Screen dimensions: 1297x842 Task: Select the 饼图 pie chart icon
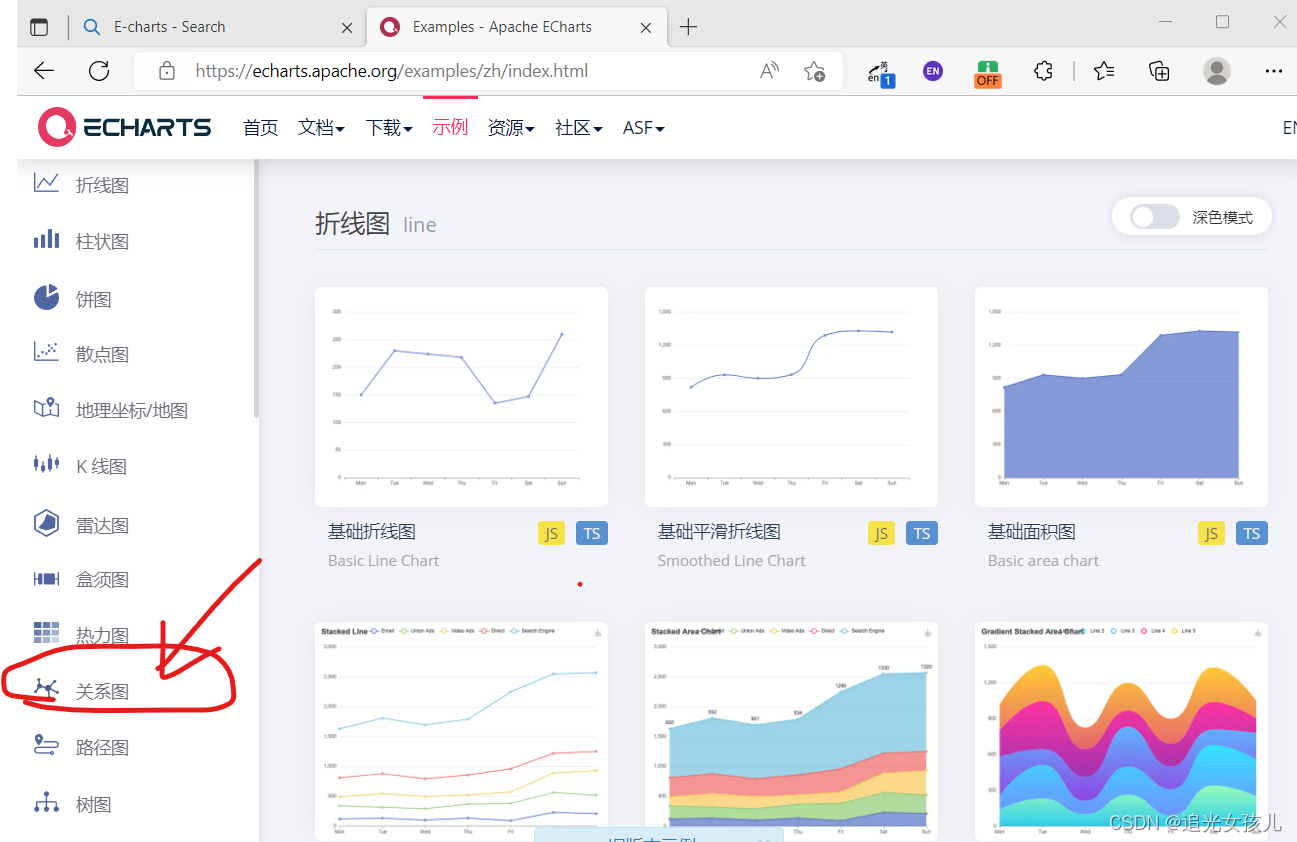pyautogui.click(x=46, y=297)
